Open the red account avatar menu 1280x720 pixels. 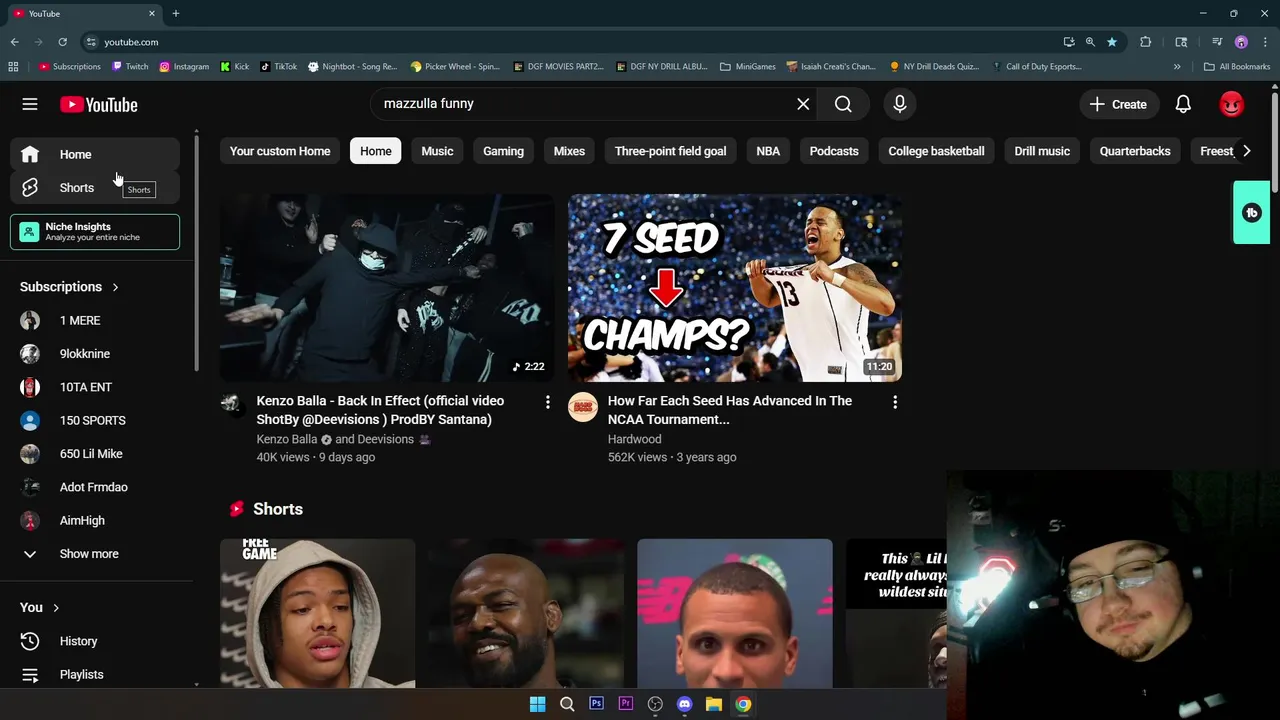[1231, 104]
